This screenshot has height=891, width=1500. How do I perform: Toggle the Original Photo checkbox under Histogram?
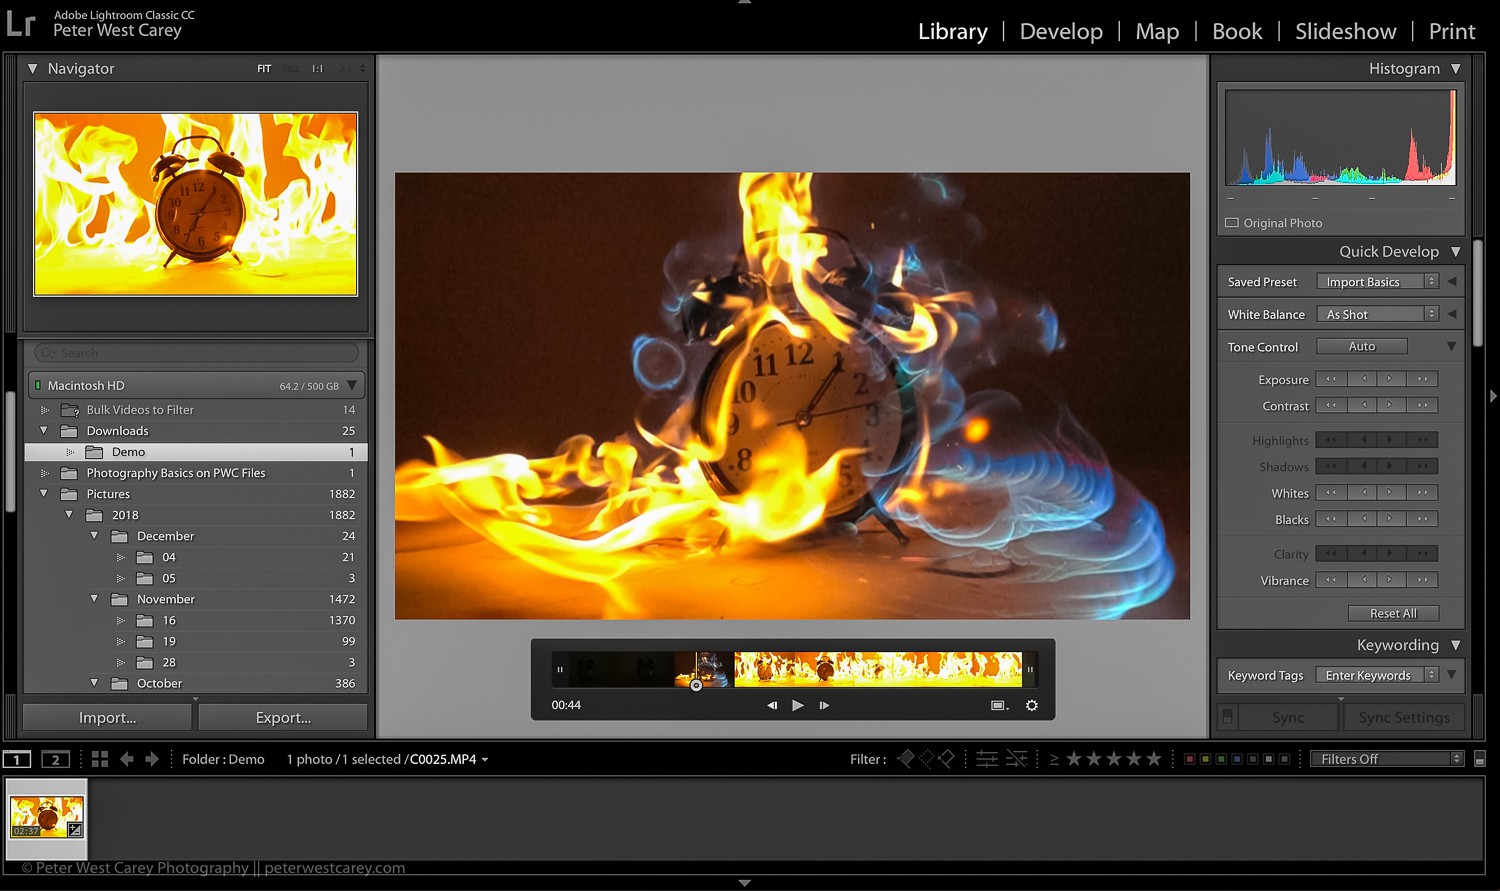[x=1231, y=222]
